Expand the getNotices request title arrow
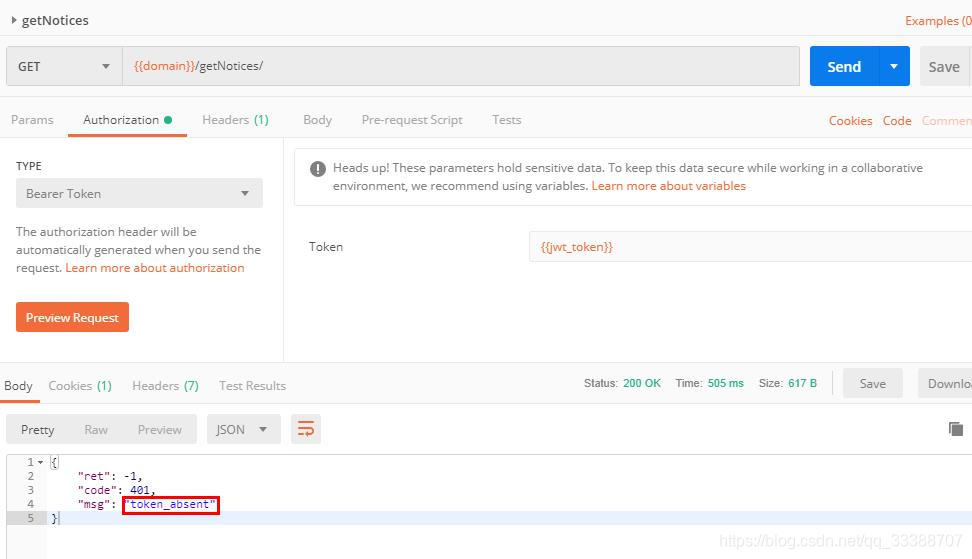The image size is (972, 559). (14, 20)
